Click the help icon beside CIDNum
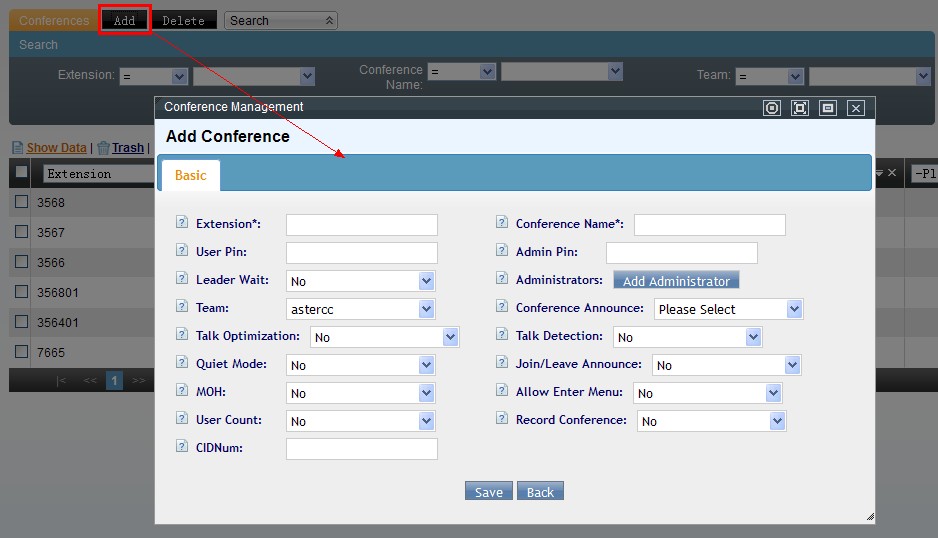The image size is (938, 538). click(x=182, y=447)
